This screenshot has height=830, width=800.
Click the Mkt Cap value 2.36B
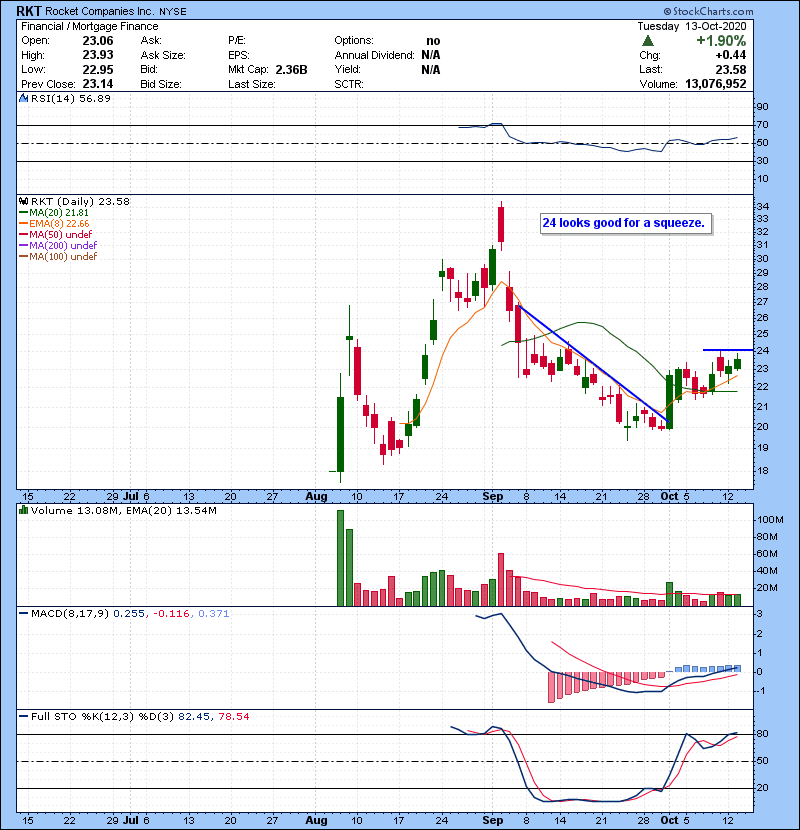[x=291, y=69]
